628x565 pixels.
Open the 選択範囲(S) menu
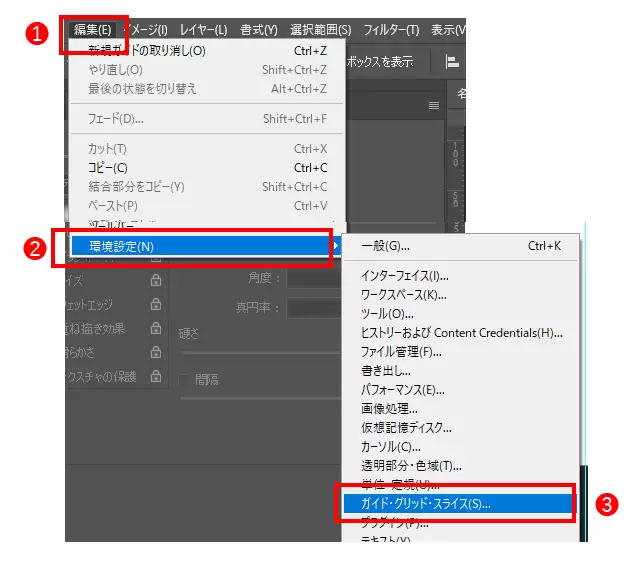point(320,30)
